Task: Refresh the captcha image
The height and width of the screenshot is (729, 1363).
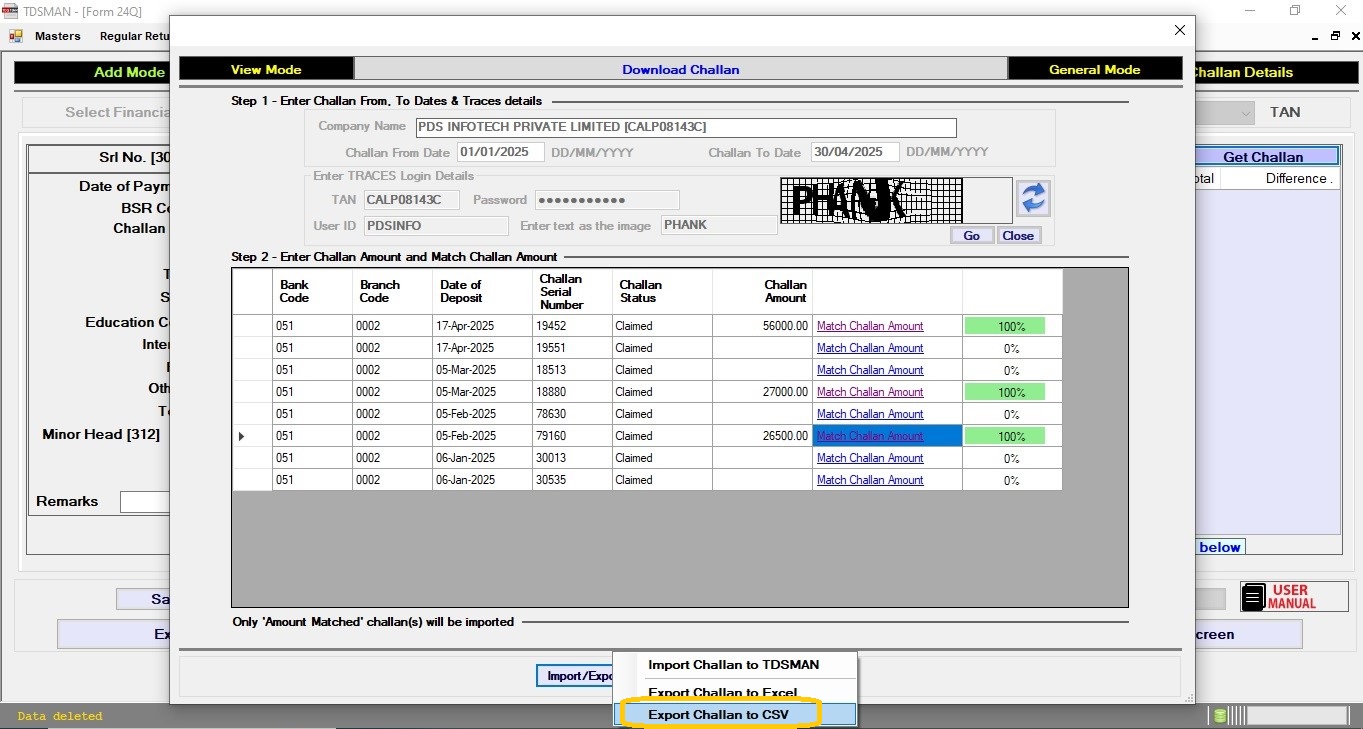Action: (1033, 198)
